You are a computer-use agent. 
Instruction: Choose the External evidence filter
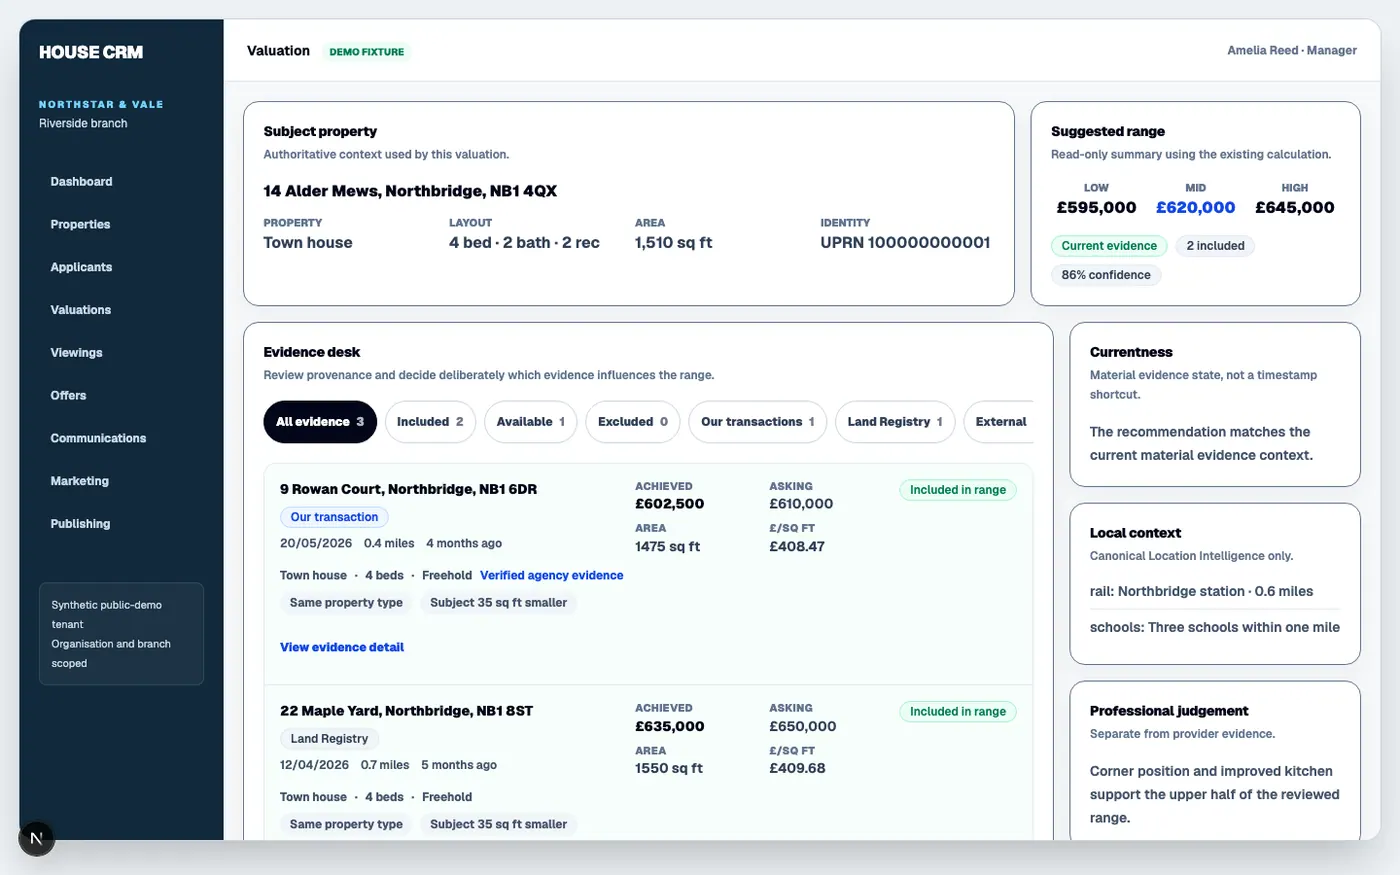(x=1000, y=422)
